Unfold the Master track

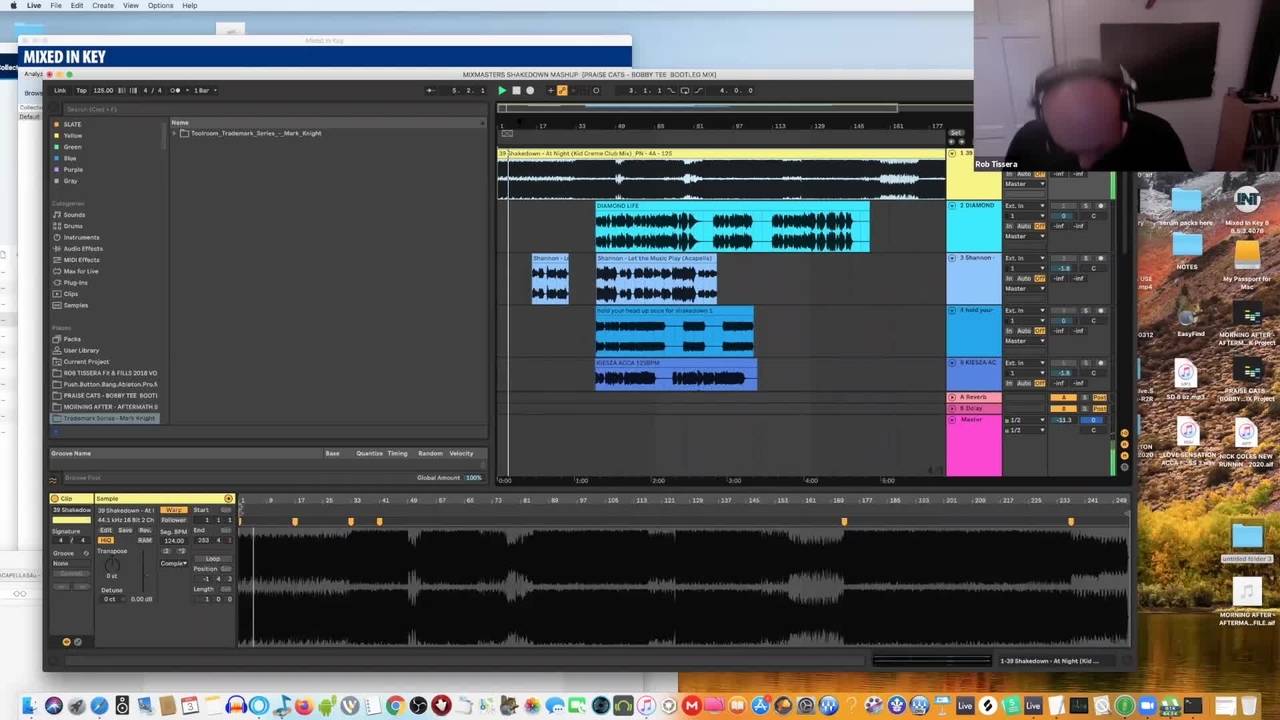pyautogui.click(x=952, y=420)
